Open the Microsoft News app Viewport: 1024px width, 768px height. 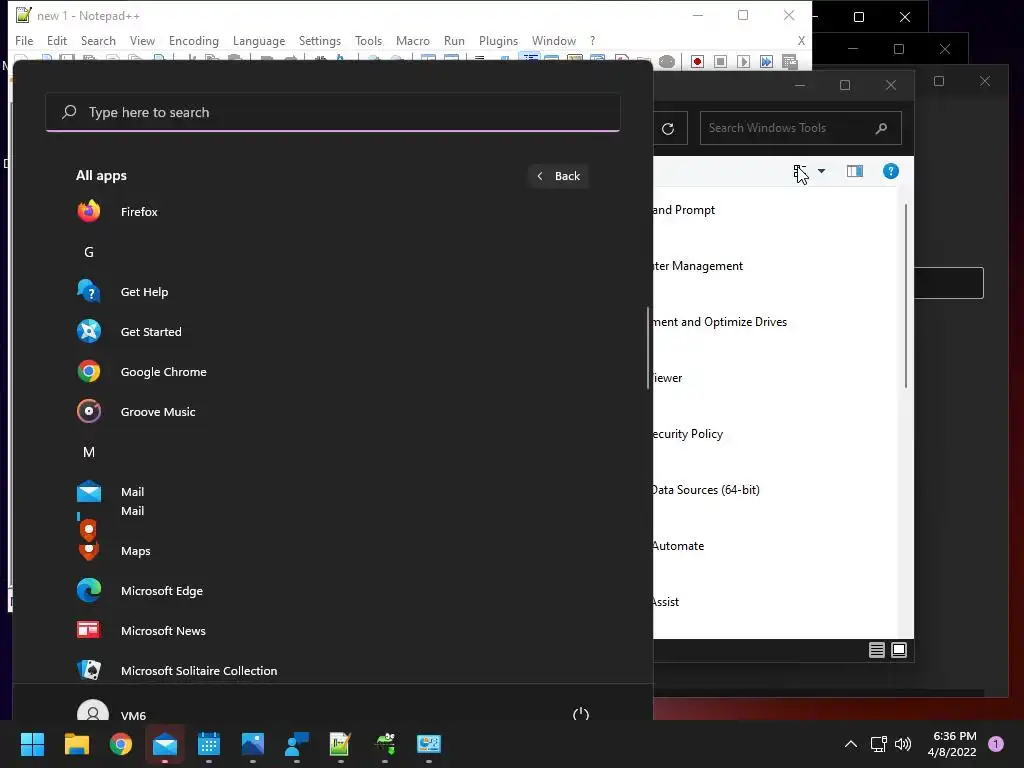point(163,630)
